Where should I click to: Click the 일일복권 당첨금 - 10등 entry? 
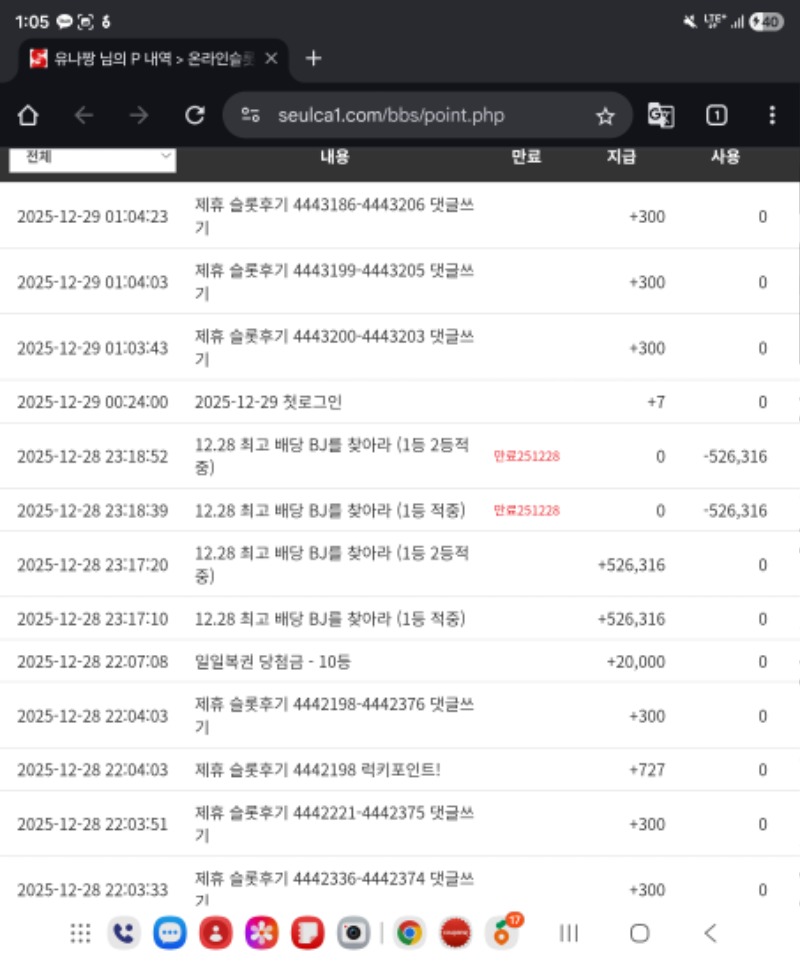click(273, 662)
